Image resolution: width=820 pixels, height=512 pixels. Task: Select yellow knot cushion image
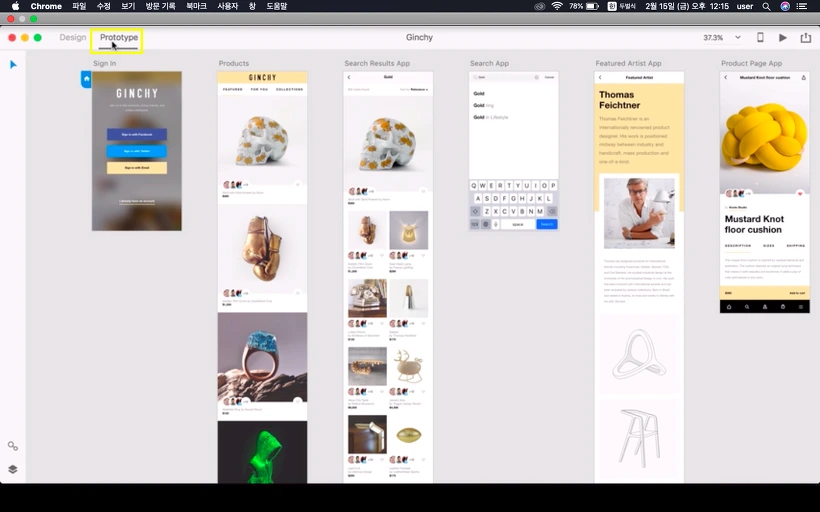click(765, 136)
